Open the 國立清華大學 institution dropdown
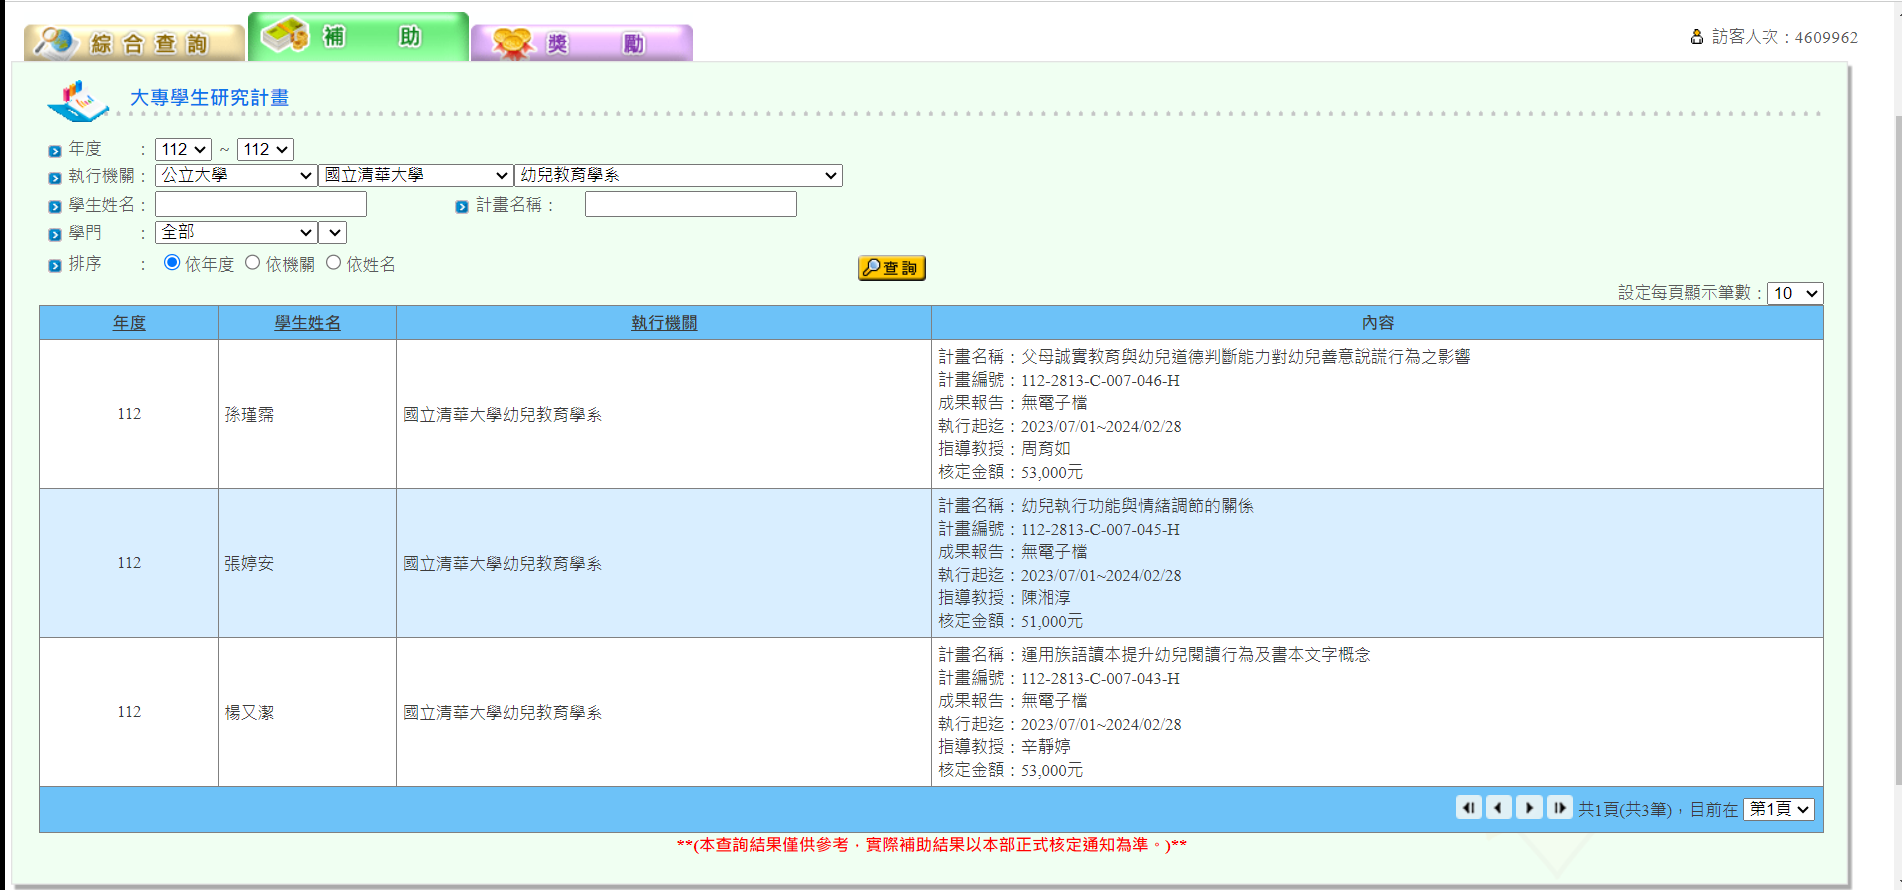Image resolution: width=1902 pixels, height=890 pixels. (415, 176)
